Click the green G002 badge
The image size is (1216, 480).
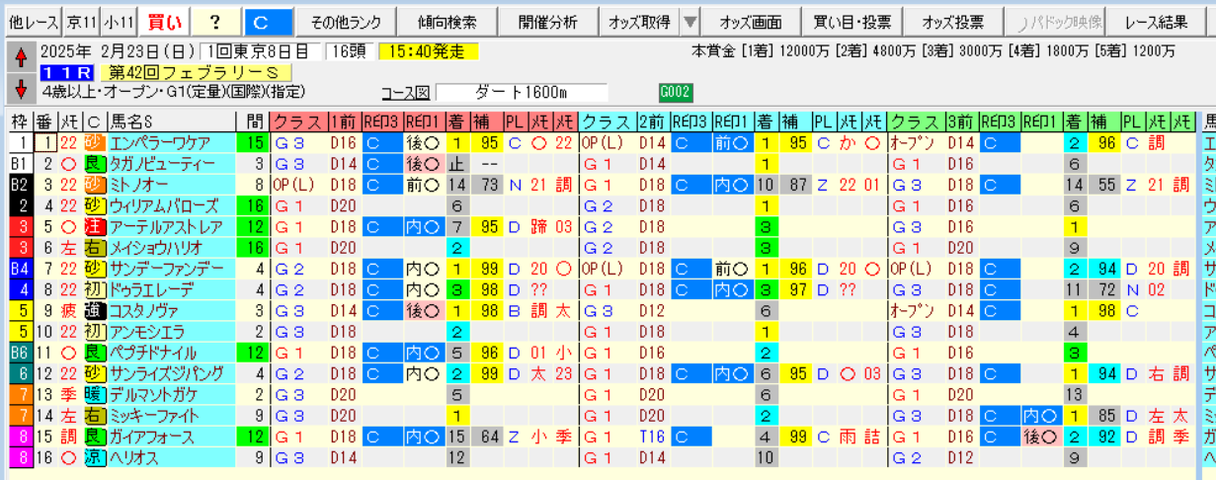click(675, 93)
